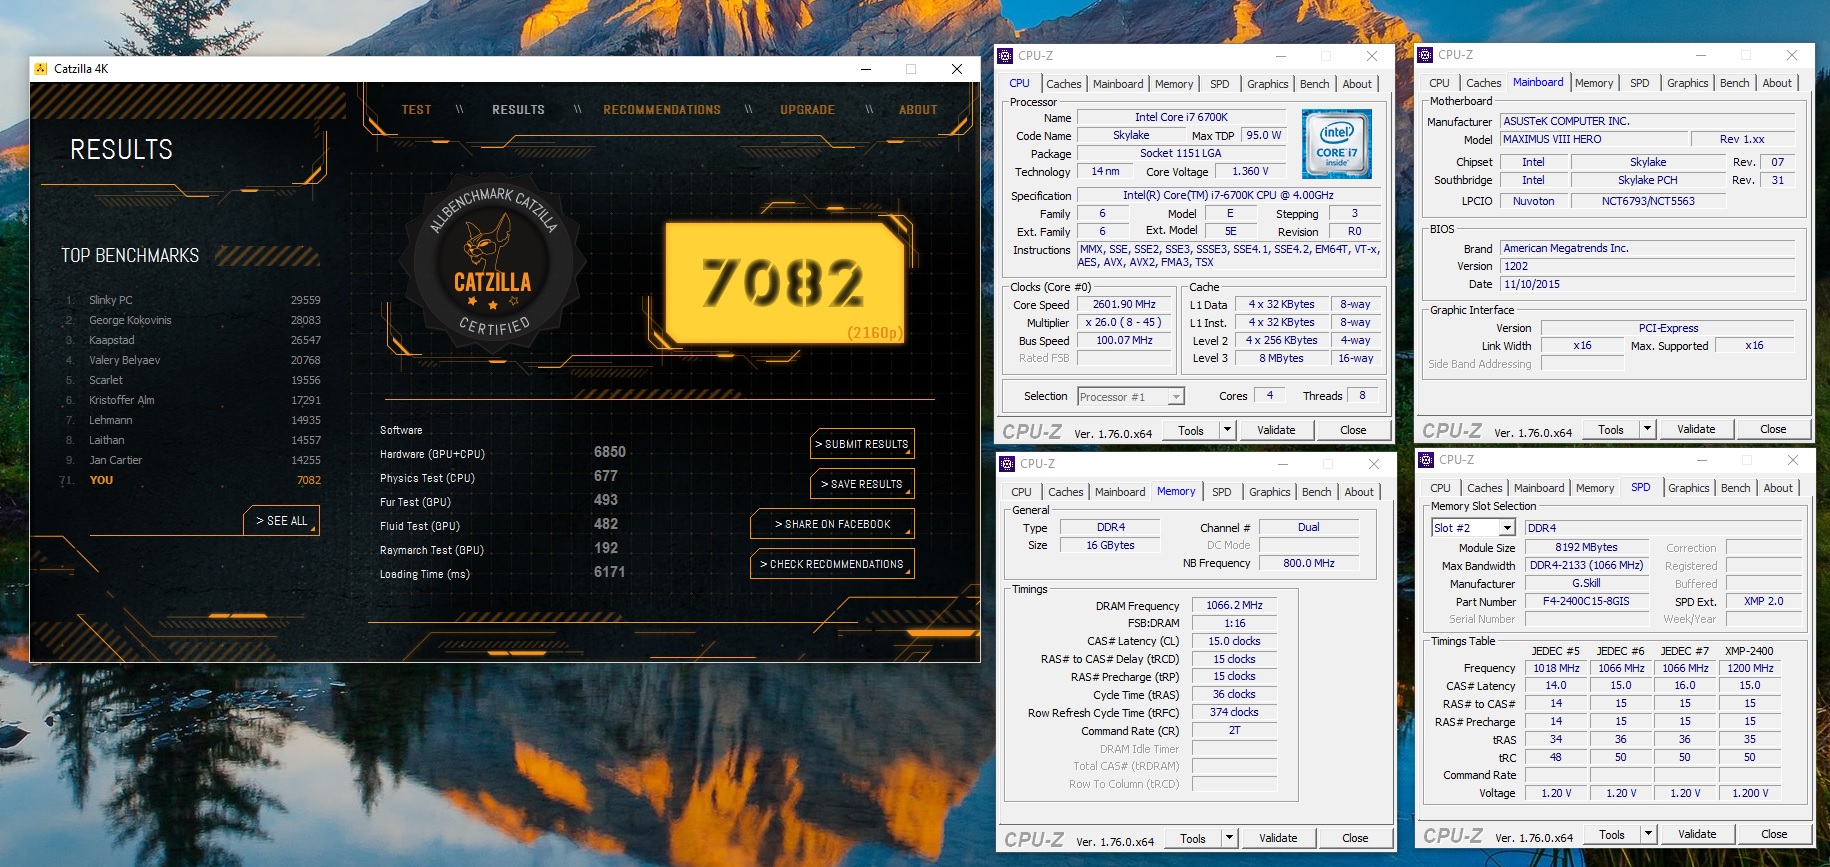Click George Kokovinis benchmark entry
The height and width of the screenshot is (867, 1830).
point(192,320)
